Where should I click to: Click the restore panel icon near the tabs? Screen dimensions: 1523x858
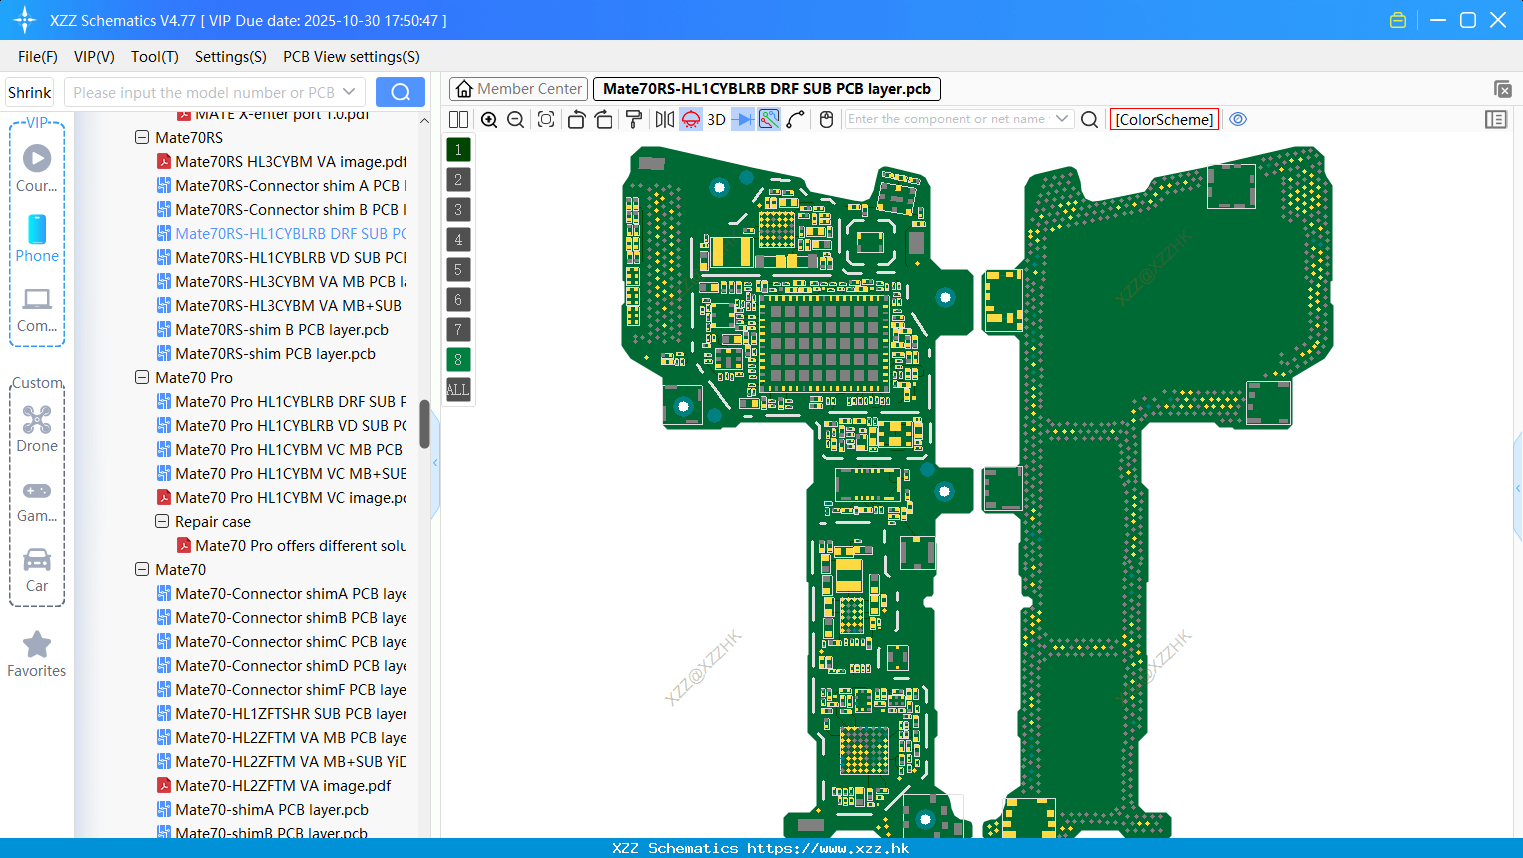click(x=1502, y=89)
